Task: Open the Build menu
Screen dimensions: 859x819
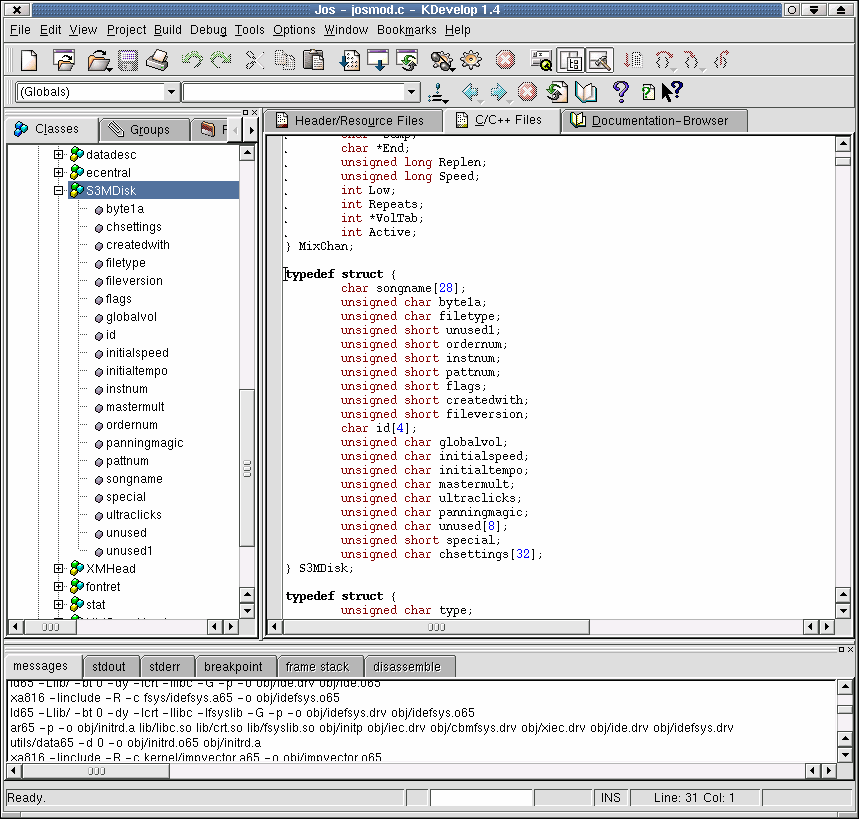Action: pyautogui.click(x=168, y=30)
